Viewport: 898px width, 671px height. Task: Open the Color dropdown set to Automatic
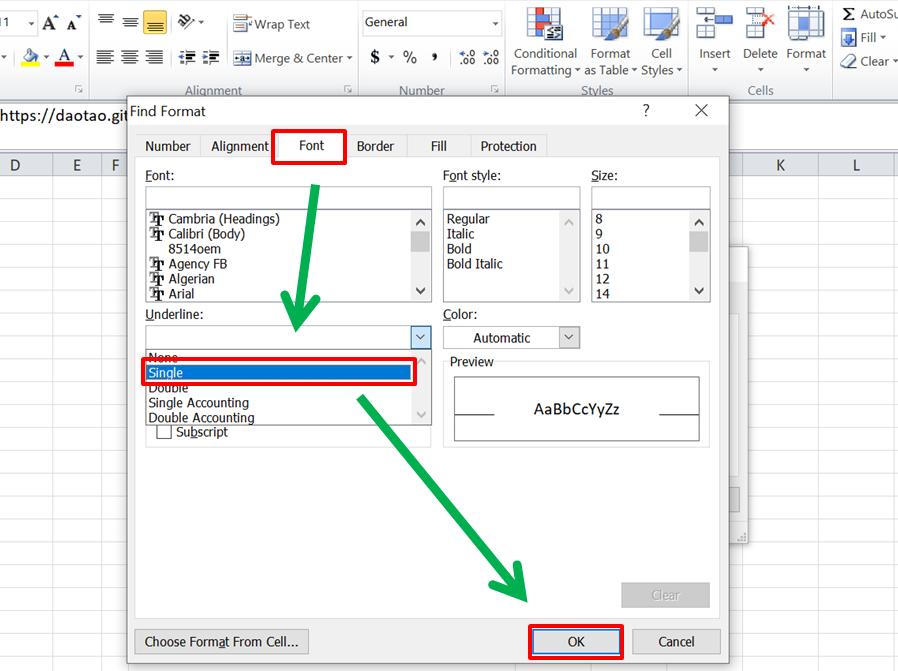coord(566,337)
